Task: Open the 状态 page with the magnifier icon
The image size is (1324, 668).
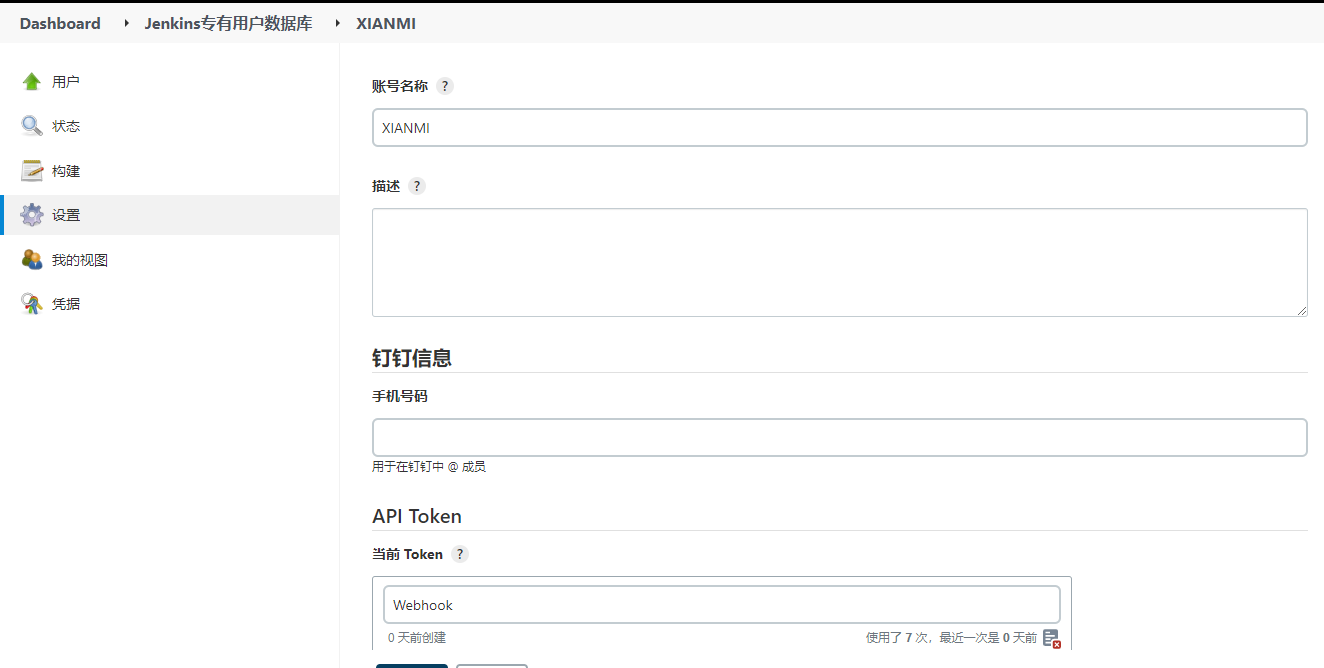Action: [x=50, y=126]
